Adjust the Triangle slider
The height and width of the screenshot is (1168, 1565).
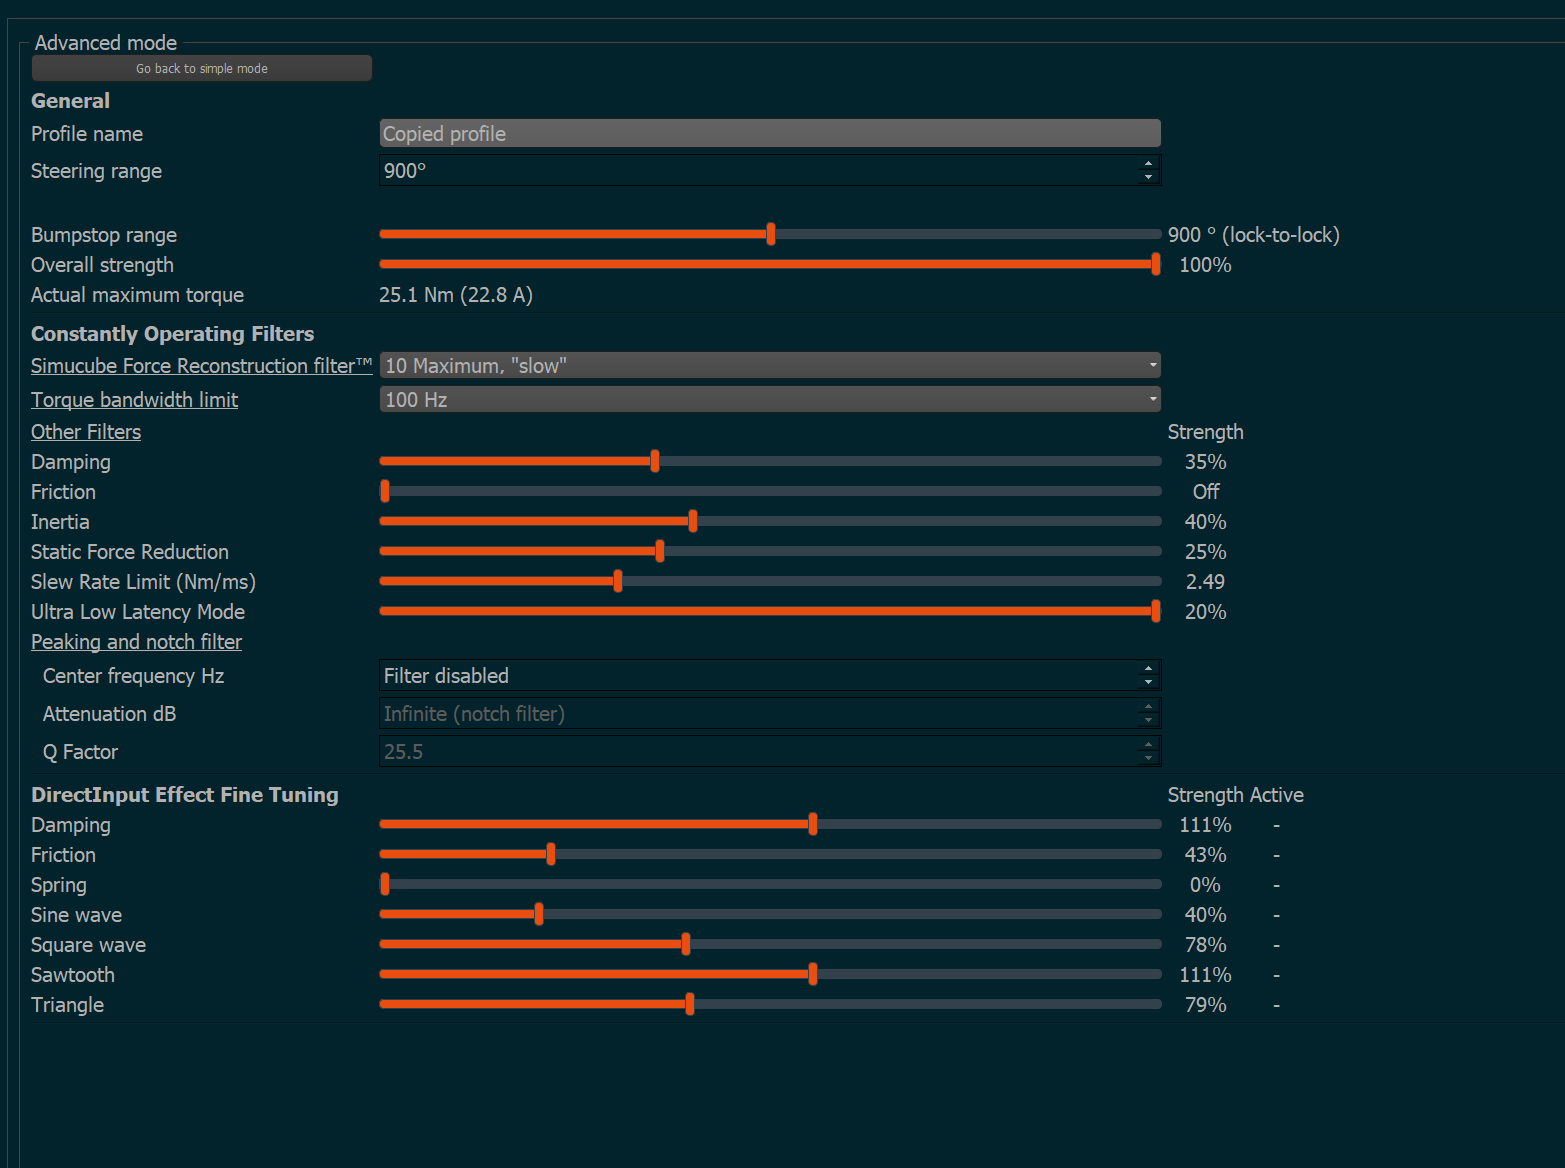tap(770, 1004)
